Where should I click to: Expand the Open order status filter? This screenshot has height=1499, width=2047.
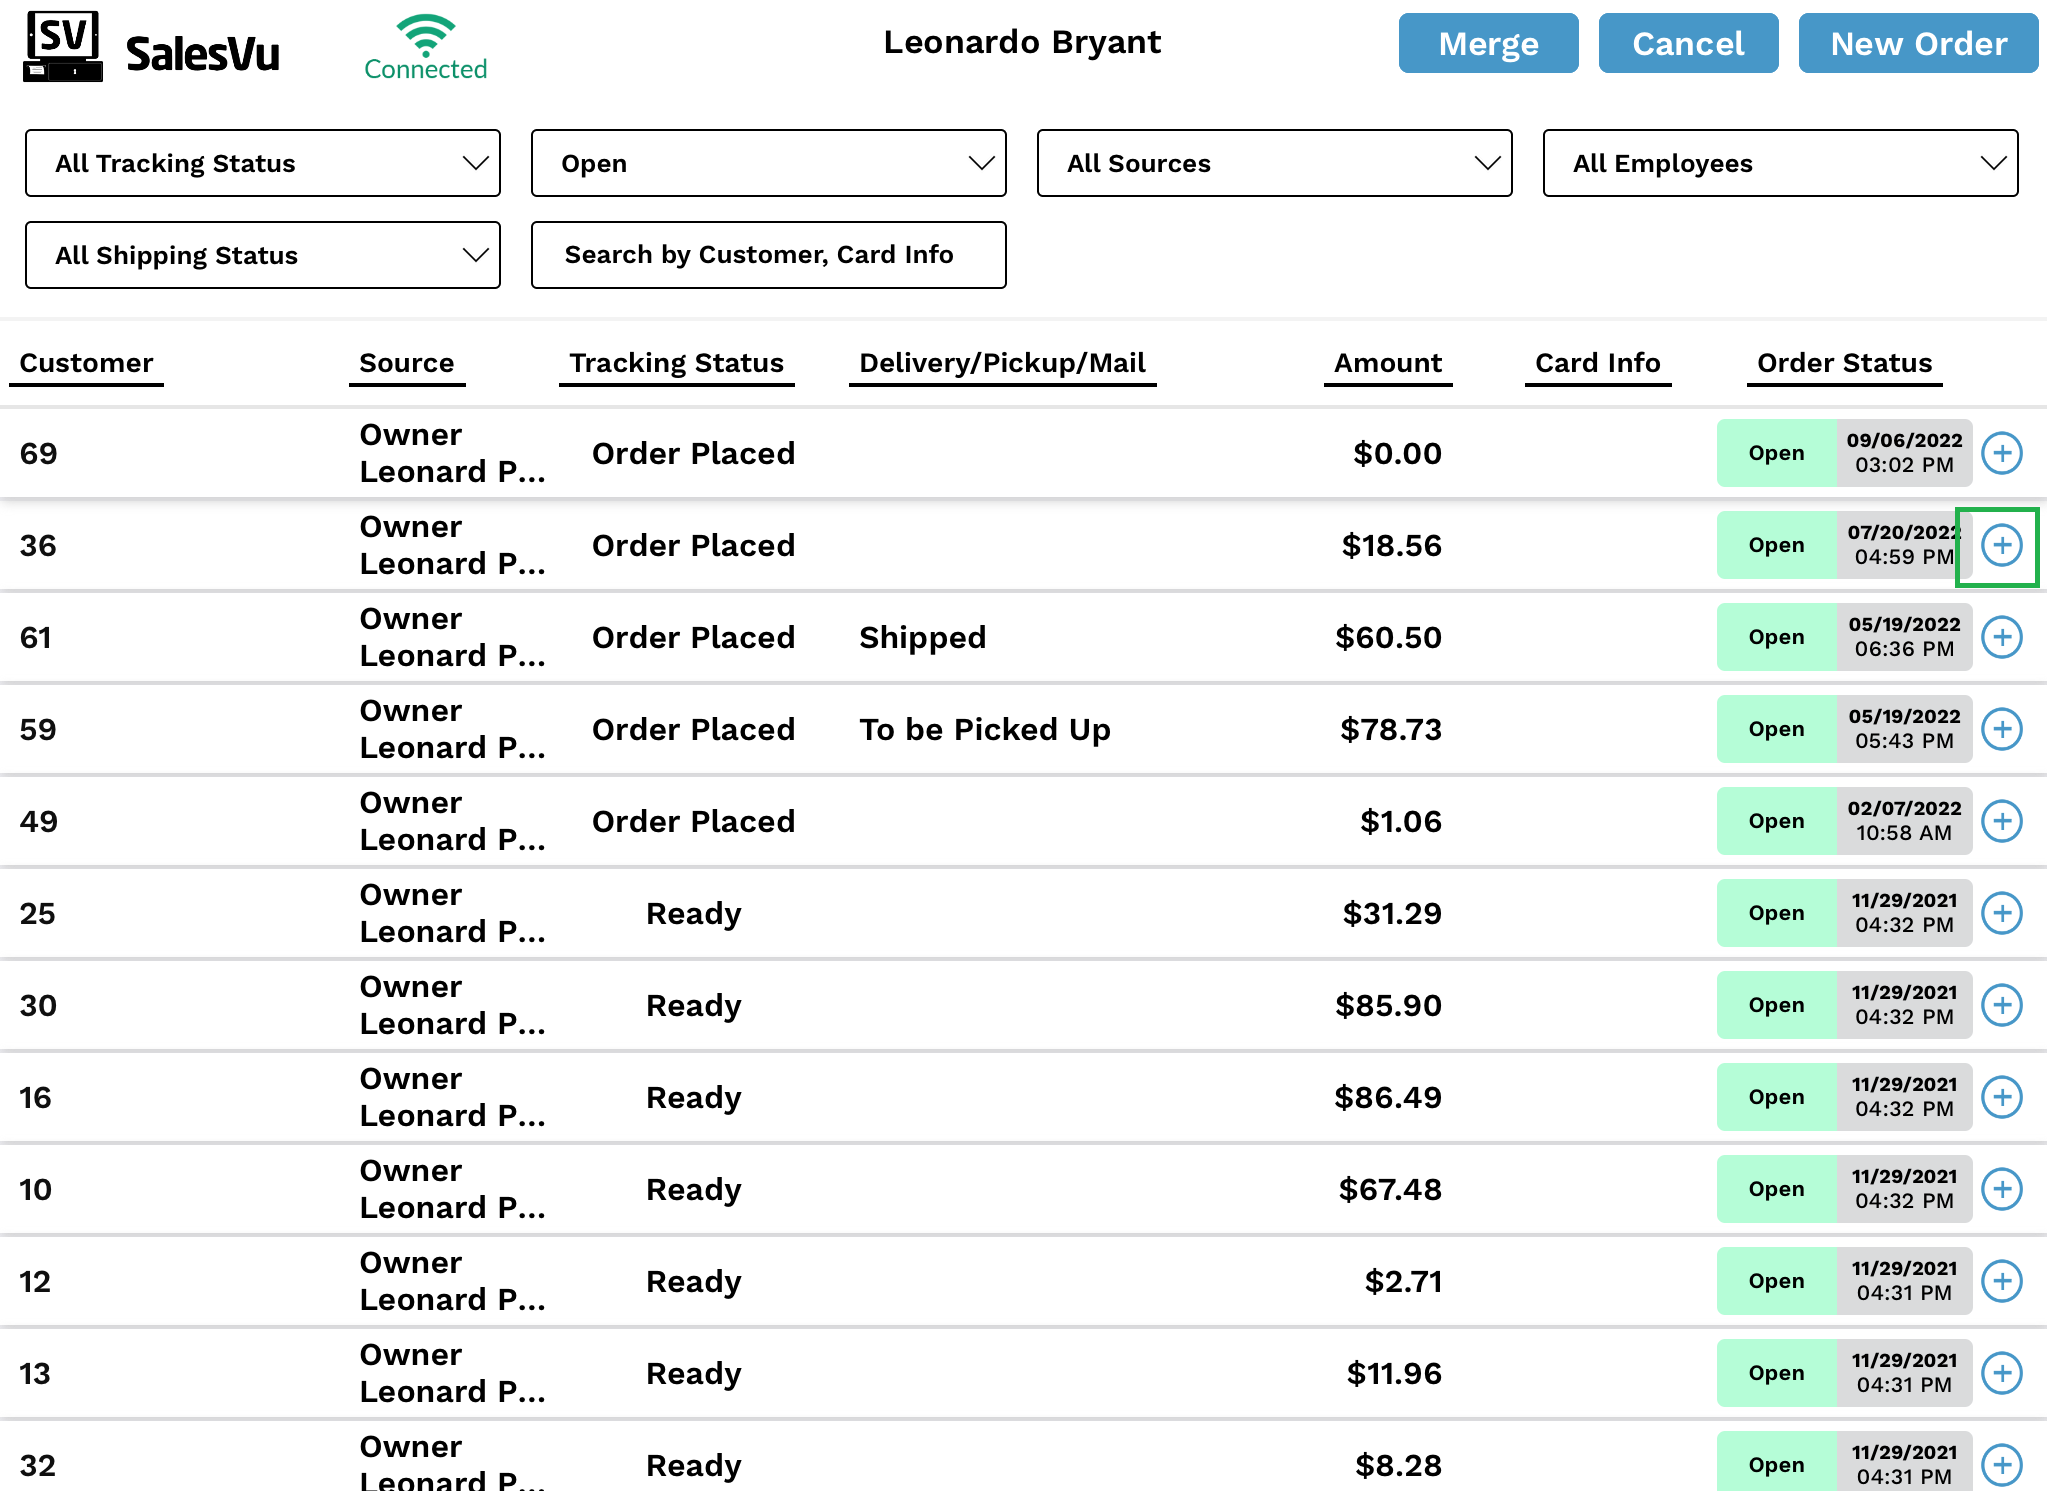(x=768, y=163)
